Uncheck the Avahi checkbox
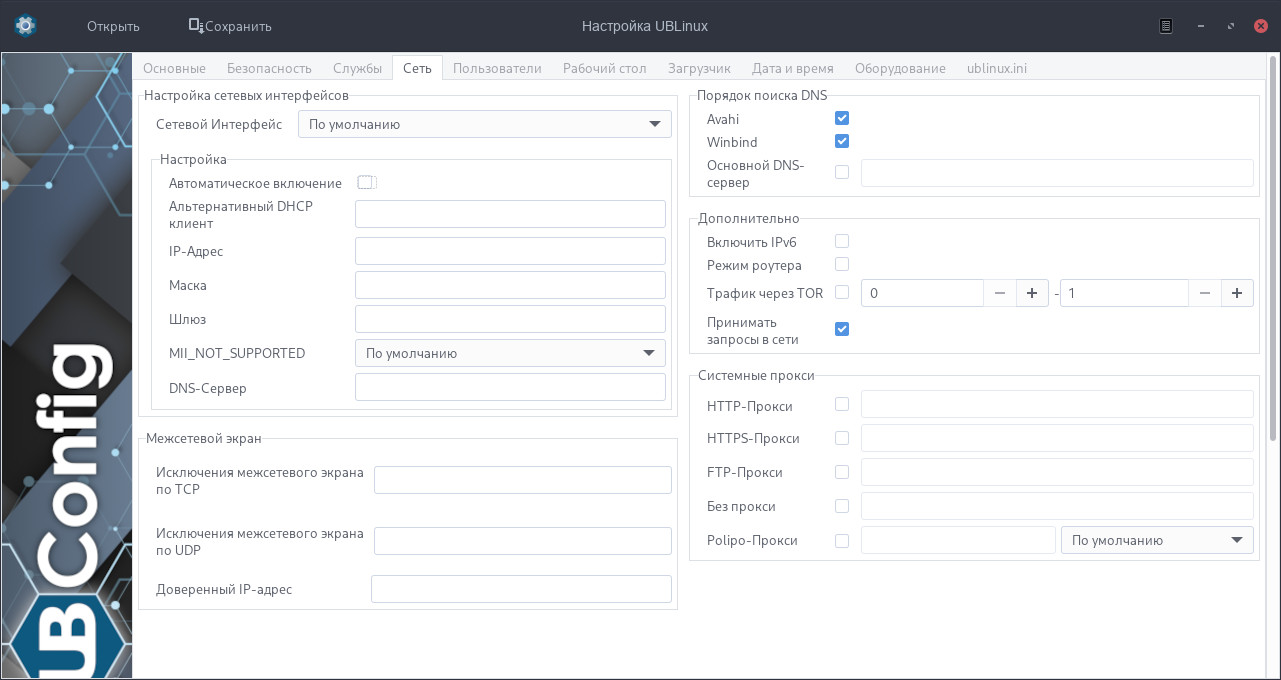This screenshot has width=1281, height=680. [x=842, y=119]
